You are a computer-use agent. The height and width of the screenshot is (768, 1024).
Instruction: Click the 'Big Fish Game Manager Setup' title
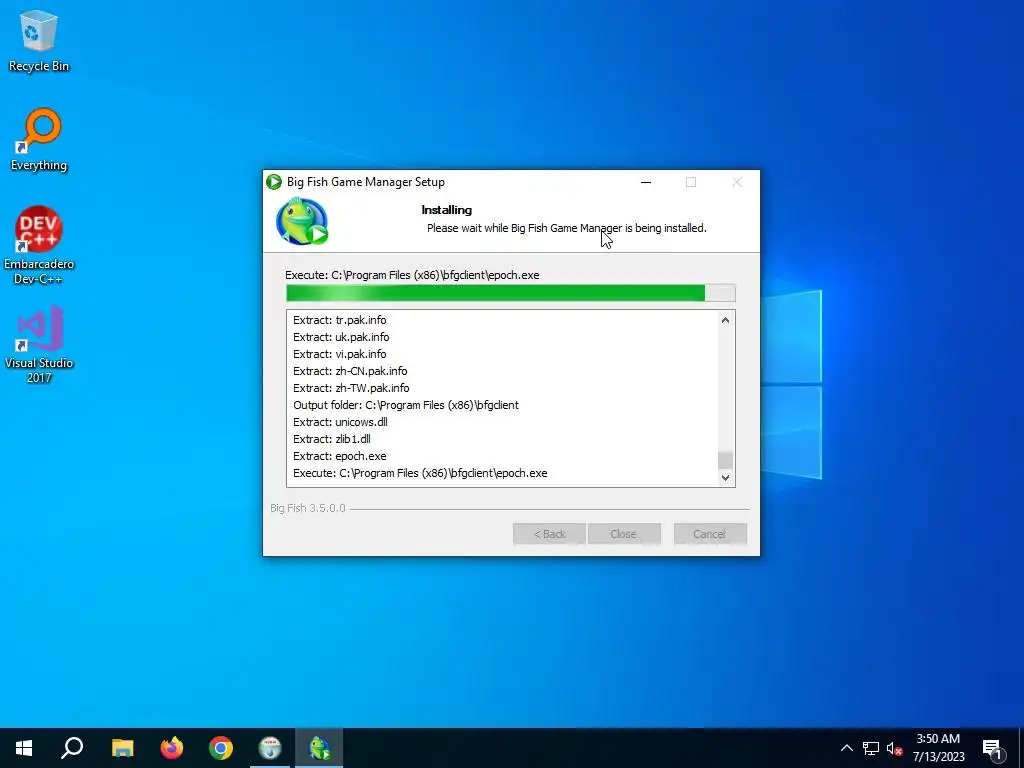366,182
